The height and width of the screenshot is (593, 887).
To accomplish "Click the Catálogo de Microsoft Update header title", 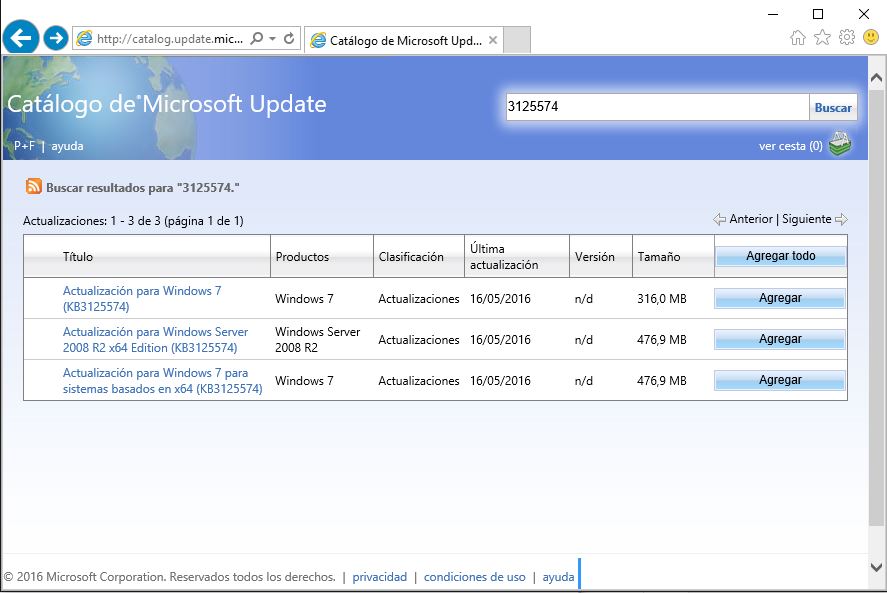I will point(166,104).
